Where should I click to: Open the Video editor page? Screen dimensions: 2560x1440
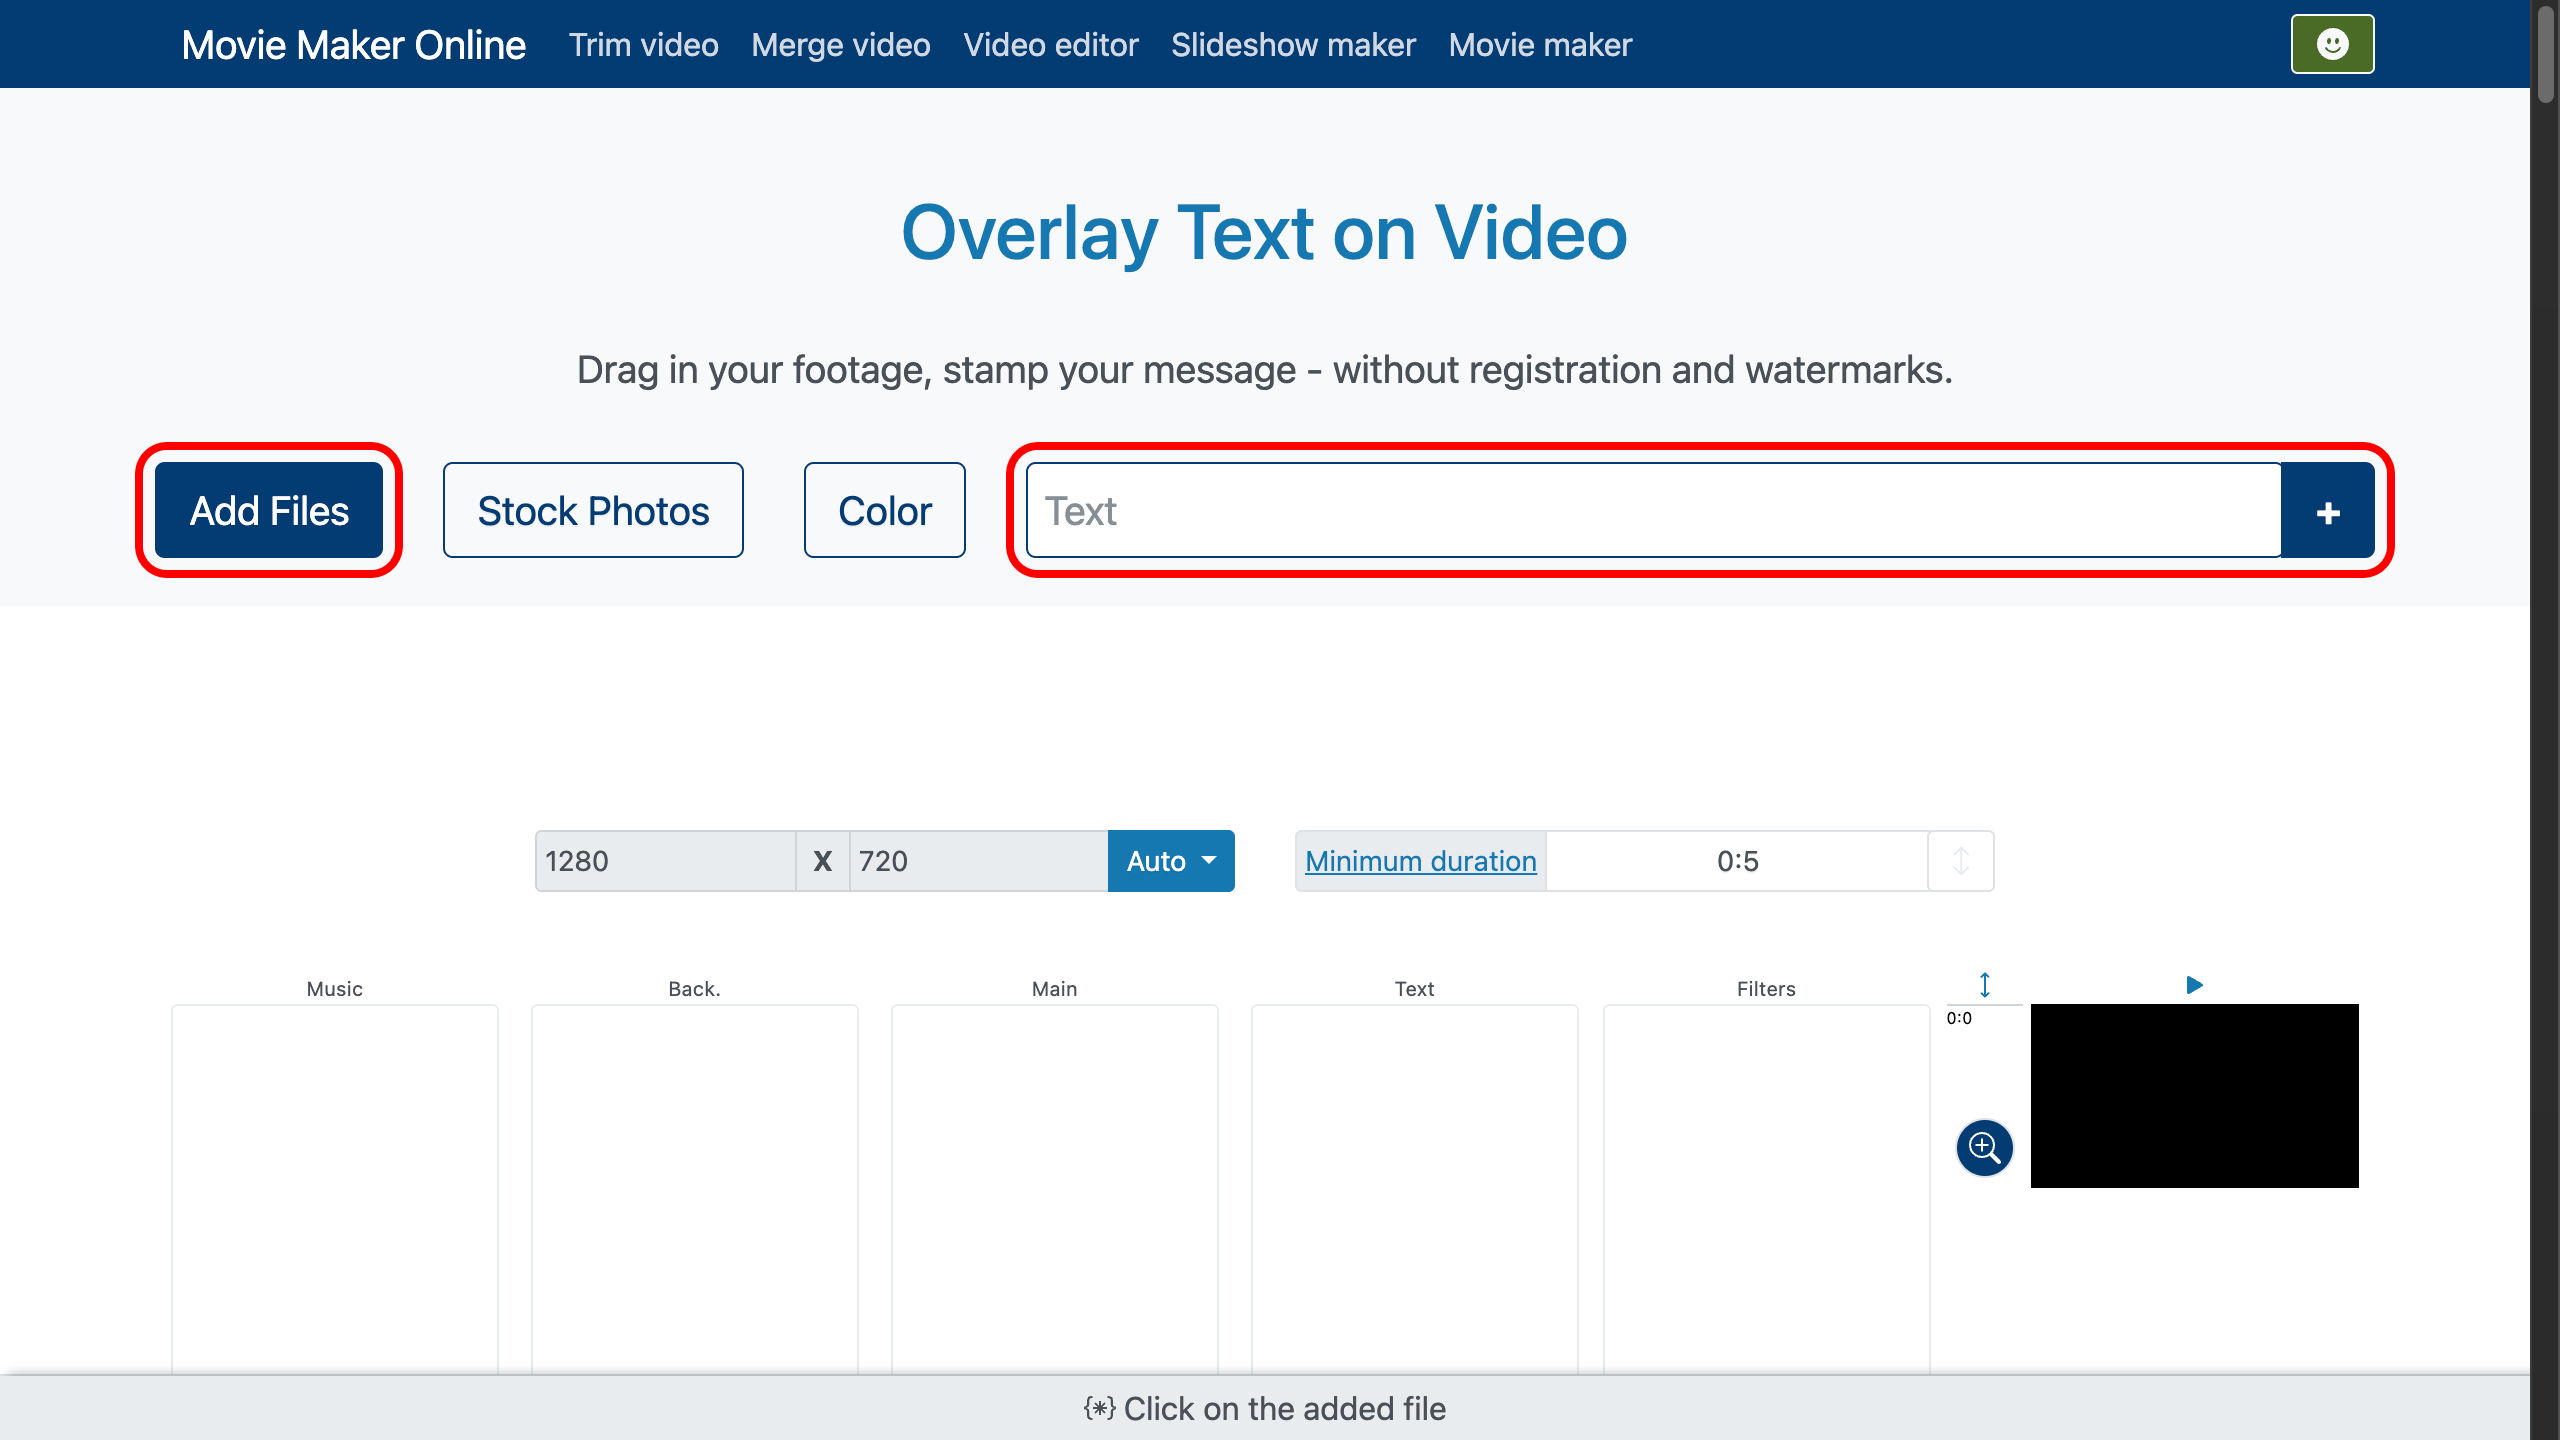[x=1050, y=44]
